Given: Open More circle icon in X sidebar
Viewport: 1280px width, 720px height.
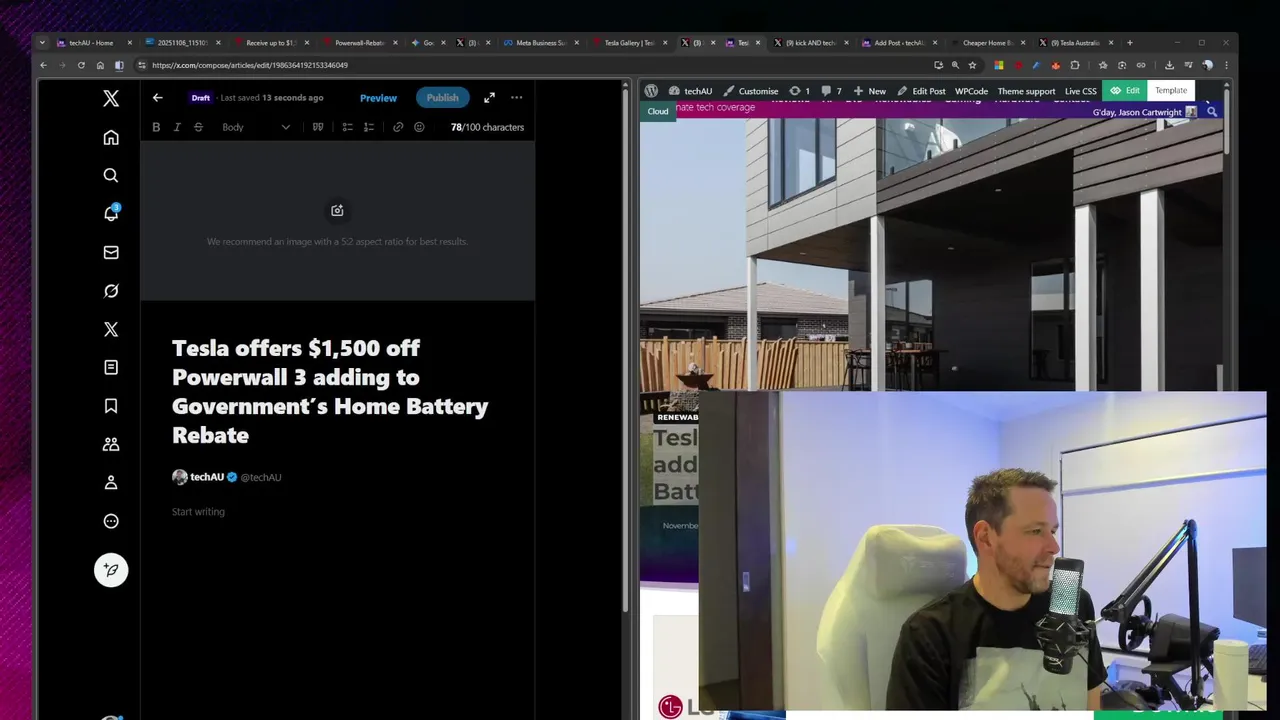Looking at the screenshot, I should tap(111, 521).
